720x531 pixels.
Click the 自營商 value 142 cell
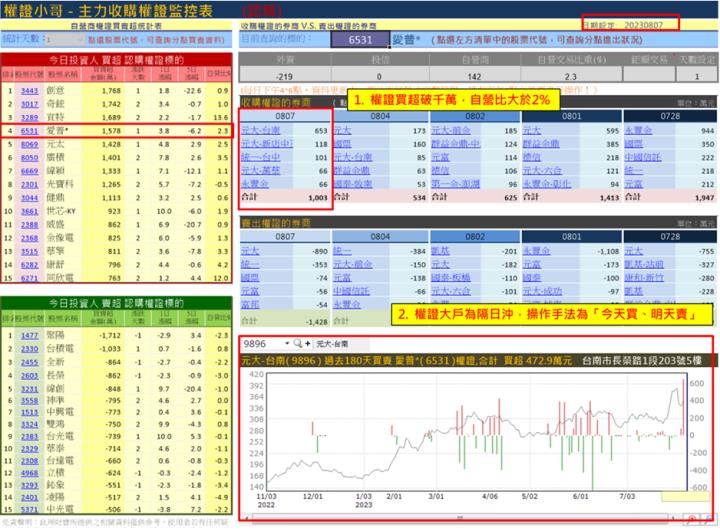(x=474, y=76)
